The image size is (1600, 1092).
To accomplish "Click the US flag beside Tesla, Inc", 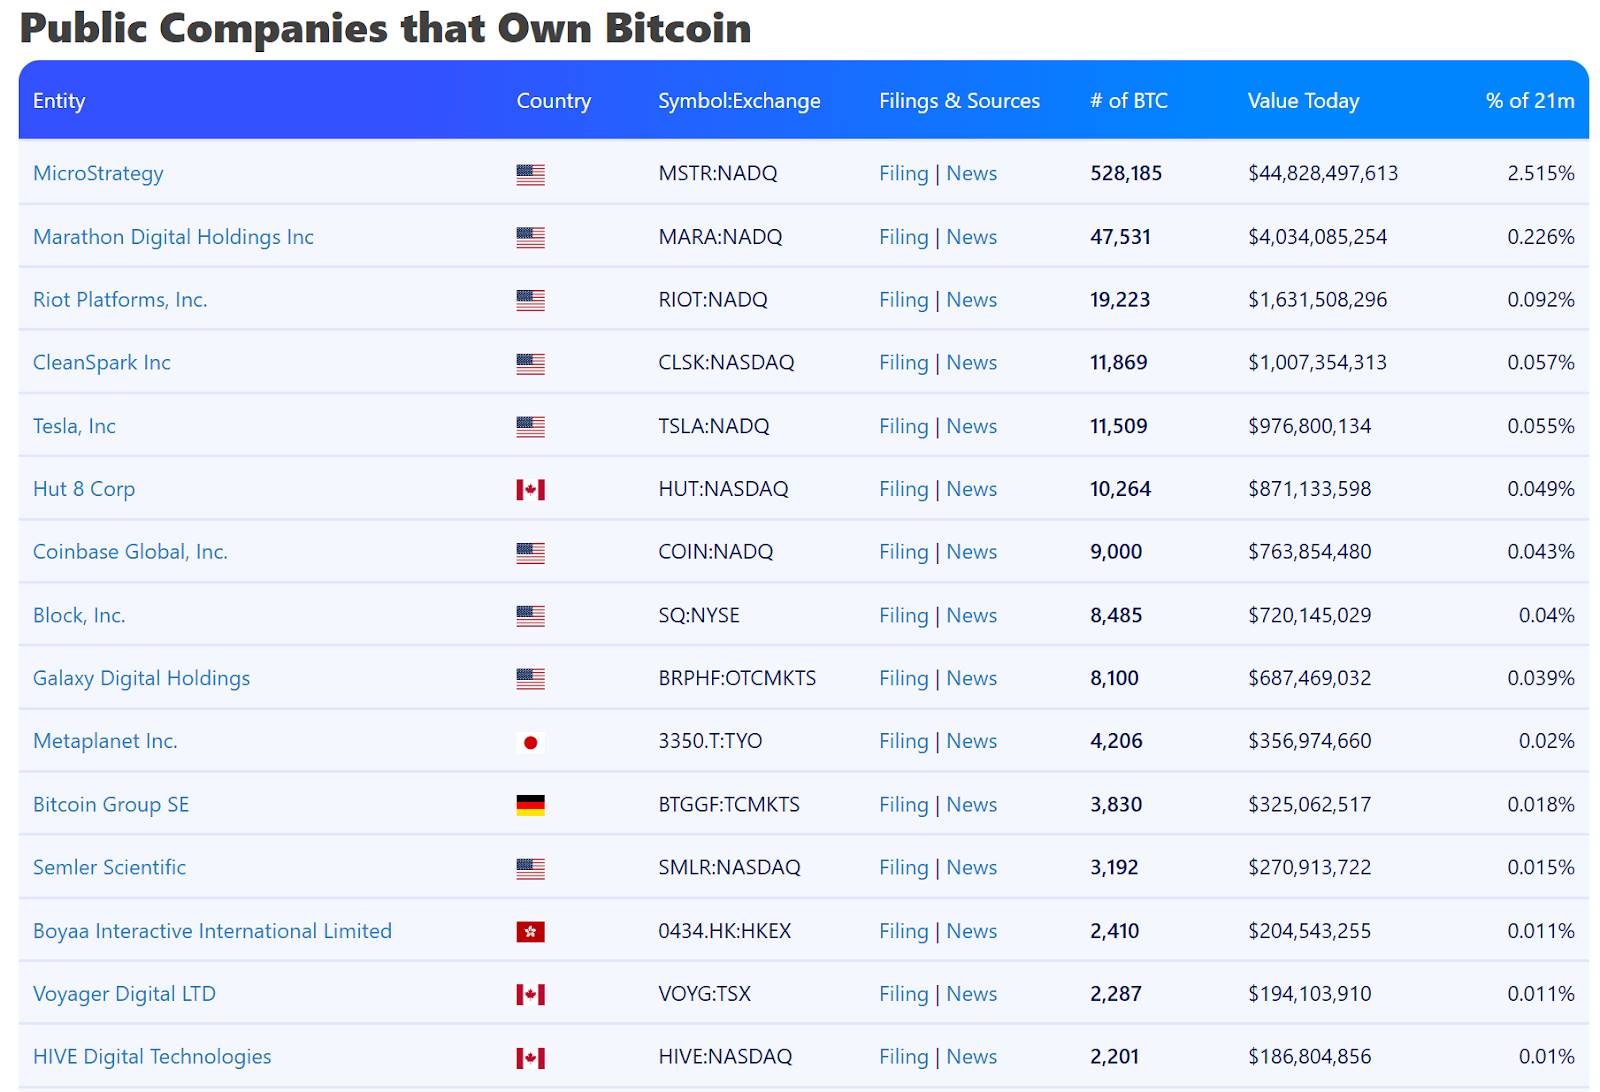I will [530, 427].
